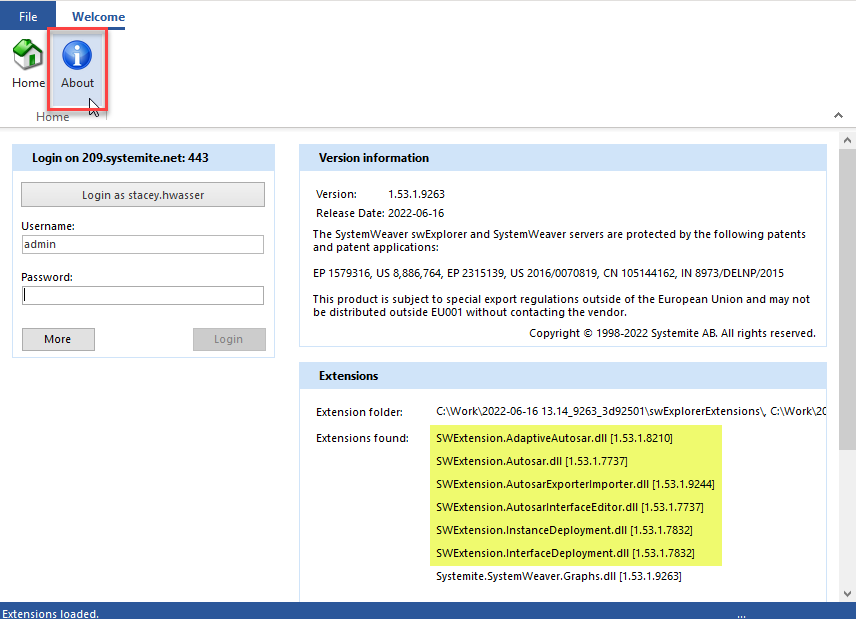Collapse the ribbon with the chevron
856x619 pixels.
pyautogui.click(x=838, y=115)
